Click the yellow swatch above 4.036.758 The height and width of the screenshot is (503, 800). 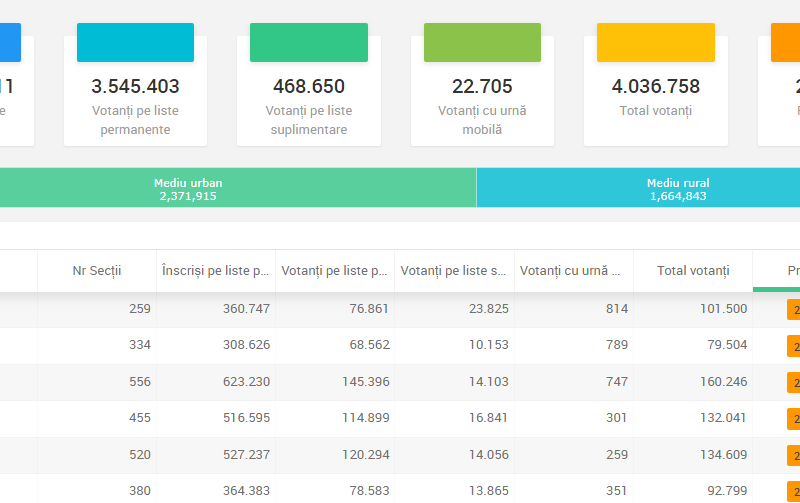click(655, 43)
